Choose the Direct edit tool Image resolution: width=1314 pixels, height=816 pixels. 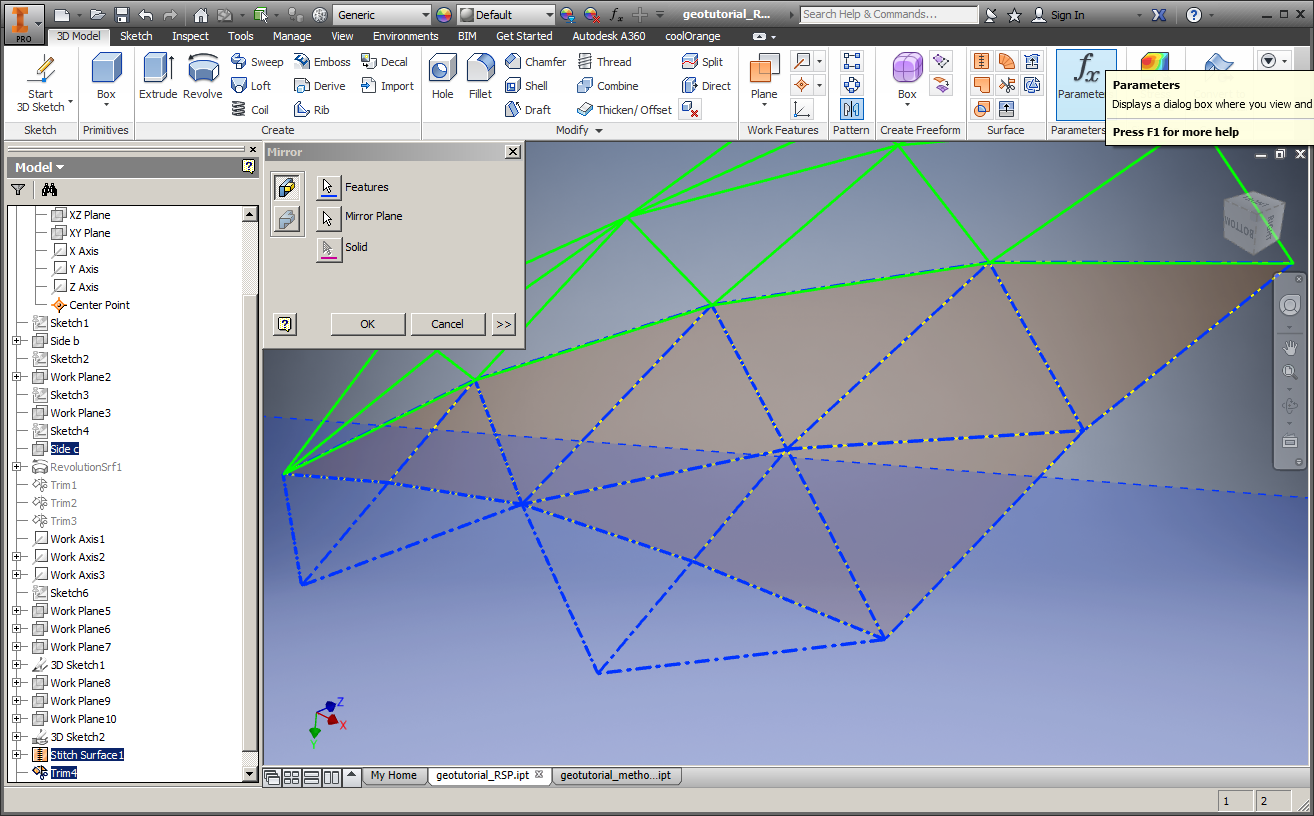706,86
